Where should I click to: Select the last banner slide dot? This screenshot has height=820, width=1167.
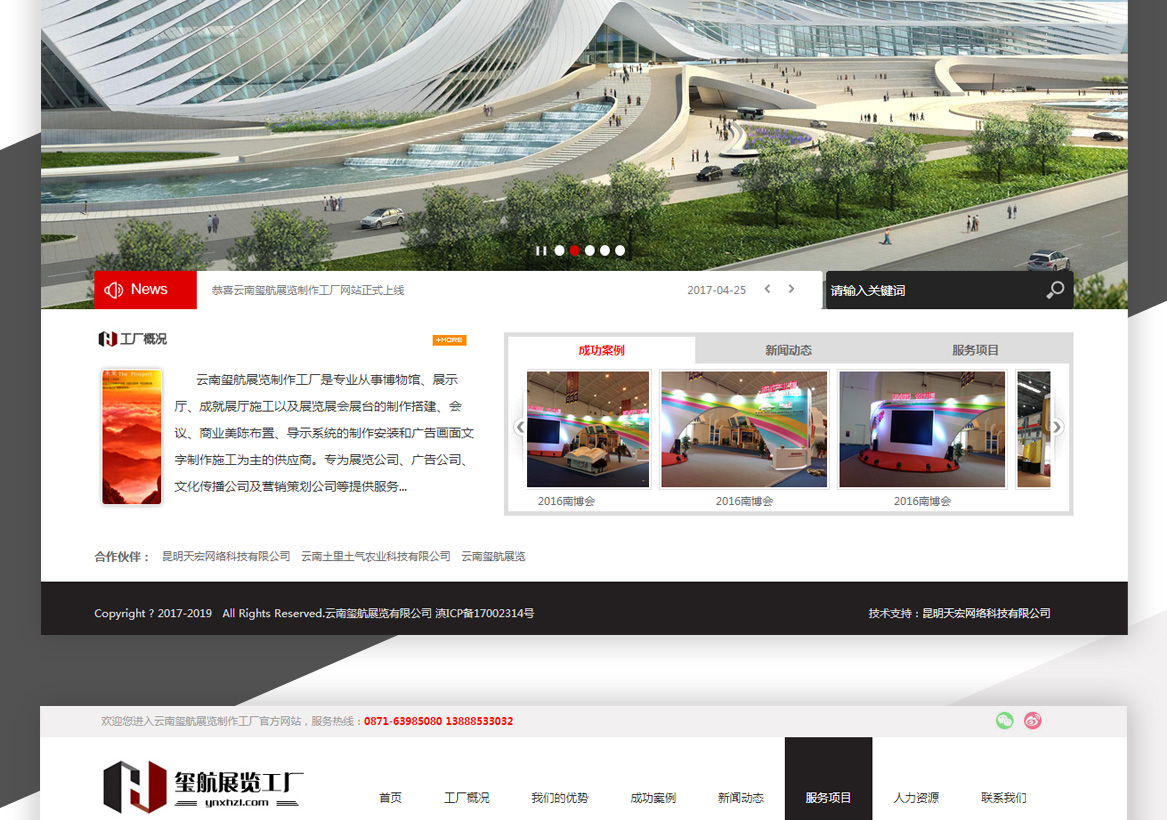pos(620,251)
